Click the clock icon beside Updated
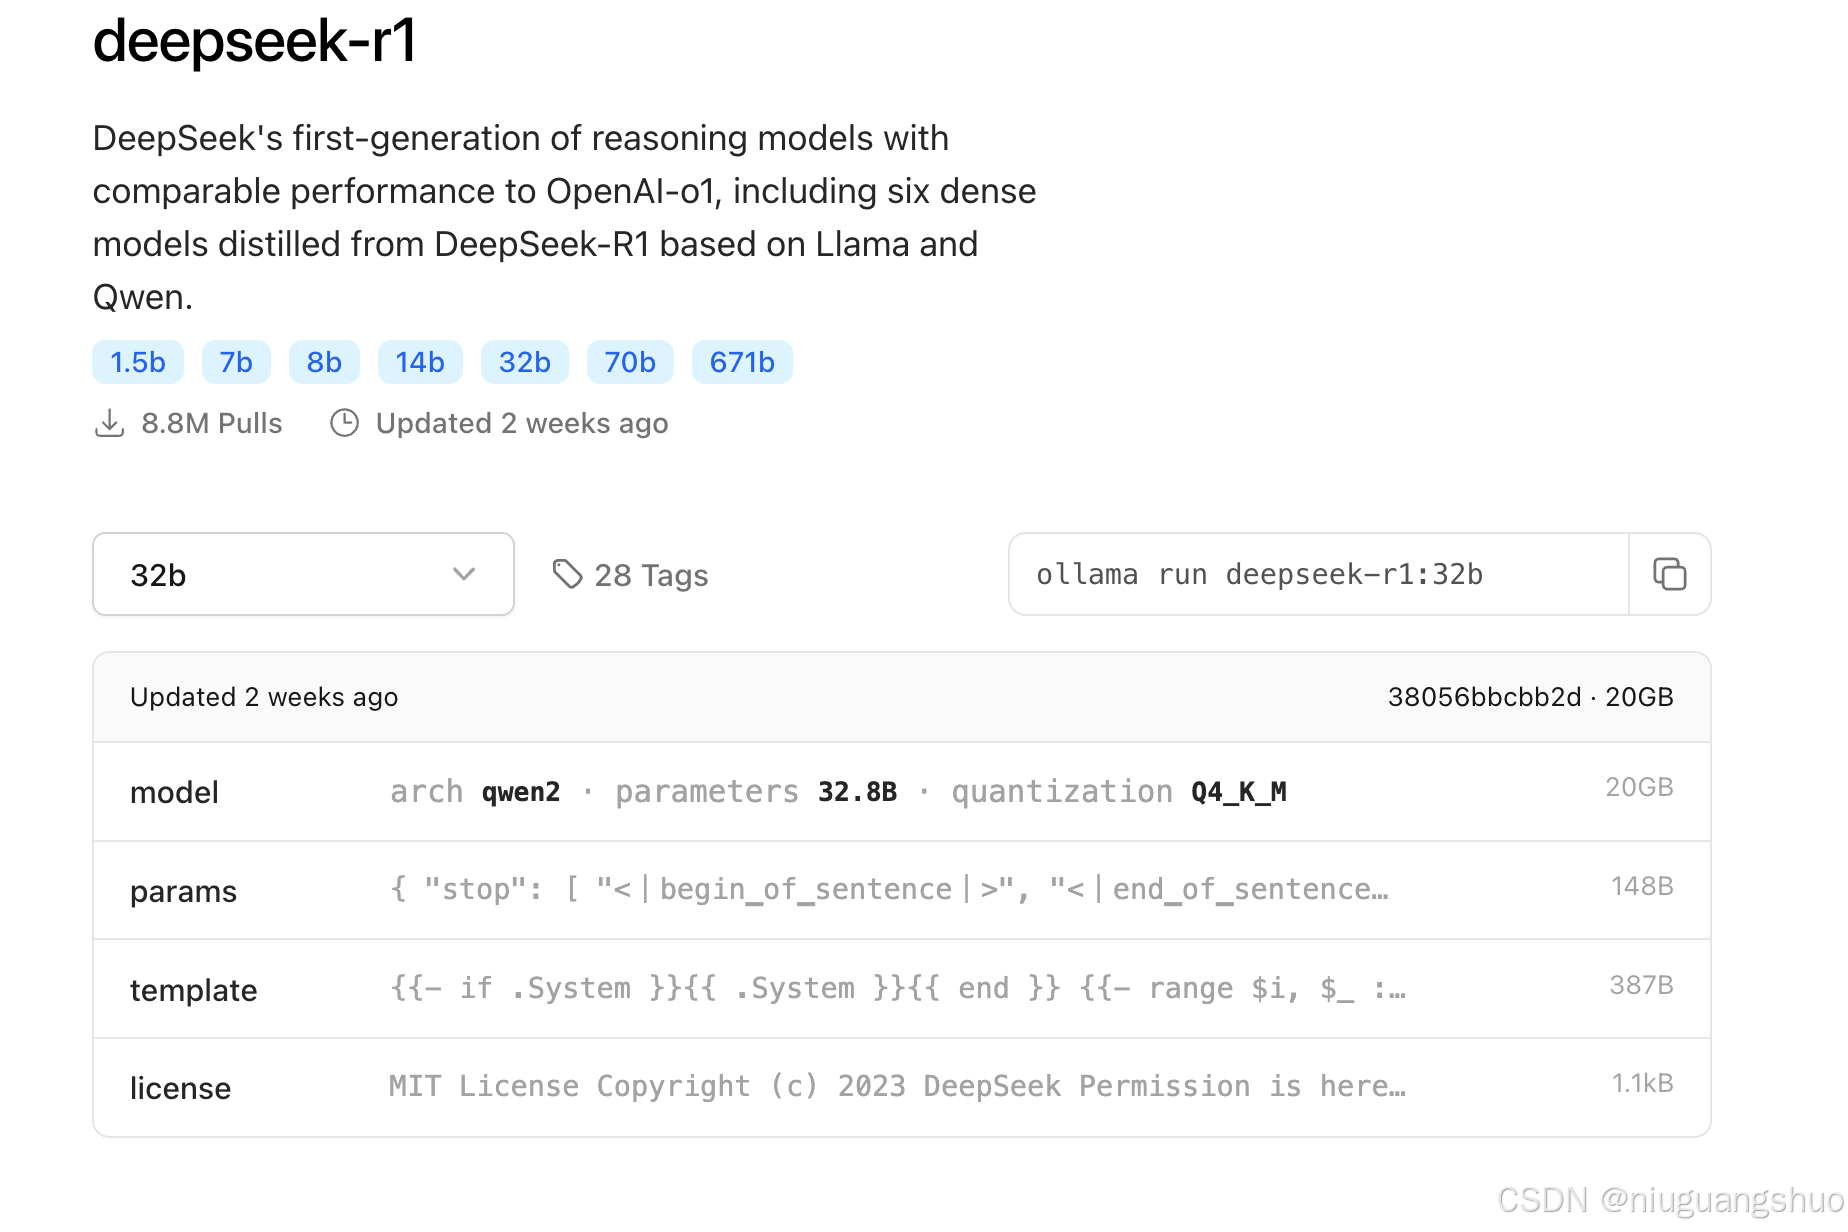Viewport: 1848px width, 1232px height. point(344,423)
